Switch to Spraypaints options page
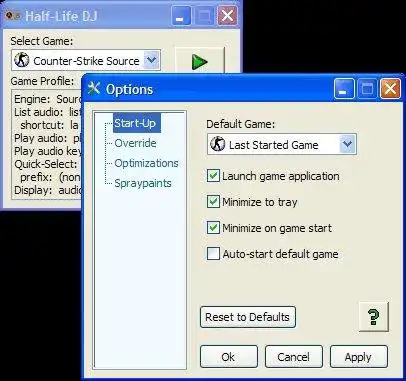 pos(143,183)
